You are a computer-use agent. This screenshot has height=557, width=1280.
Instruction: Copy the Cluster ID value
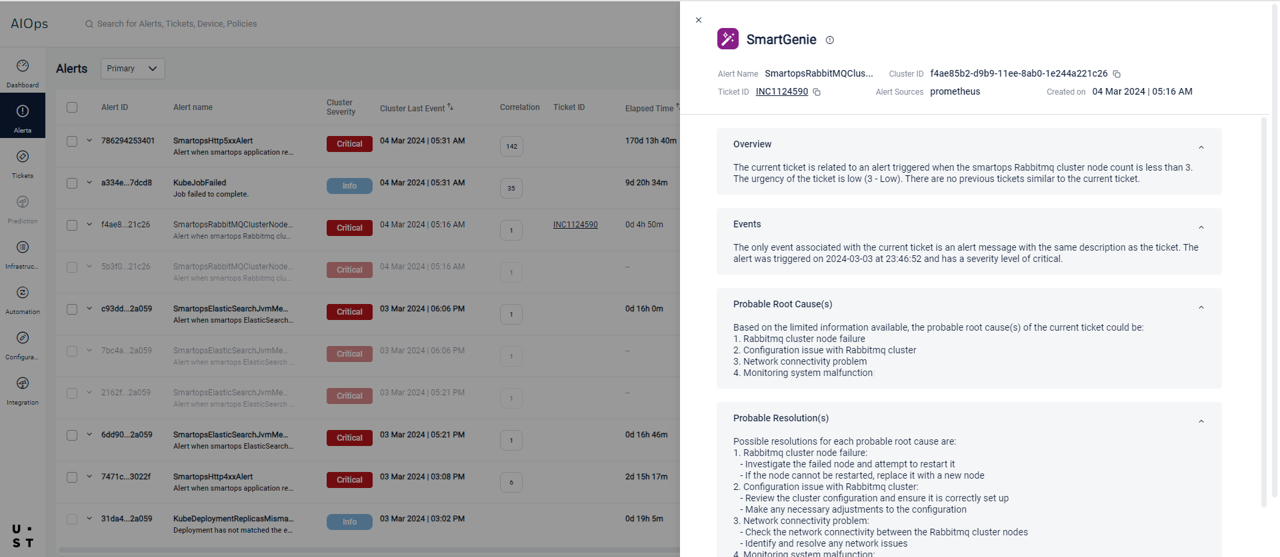point(1117,74)
